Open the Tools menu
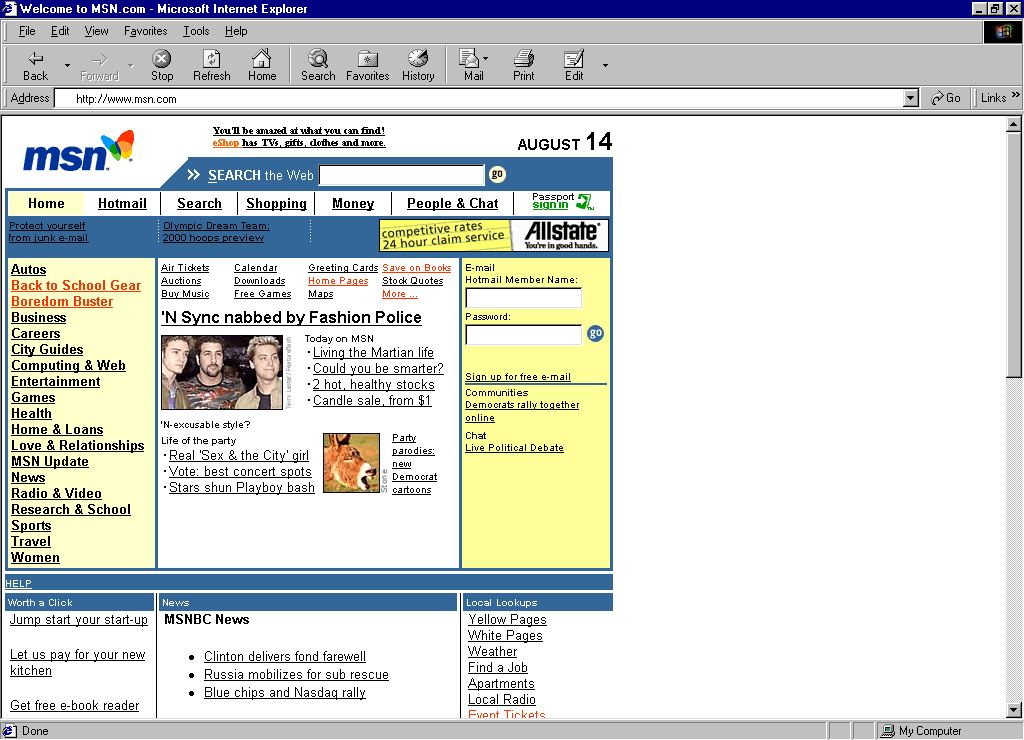This screenshot has width=1024, height=740. [196, 31]
